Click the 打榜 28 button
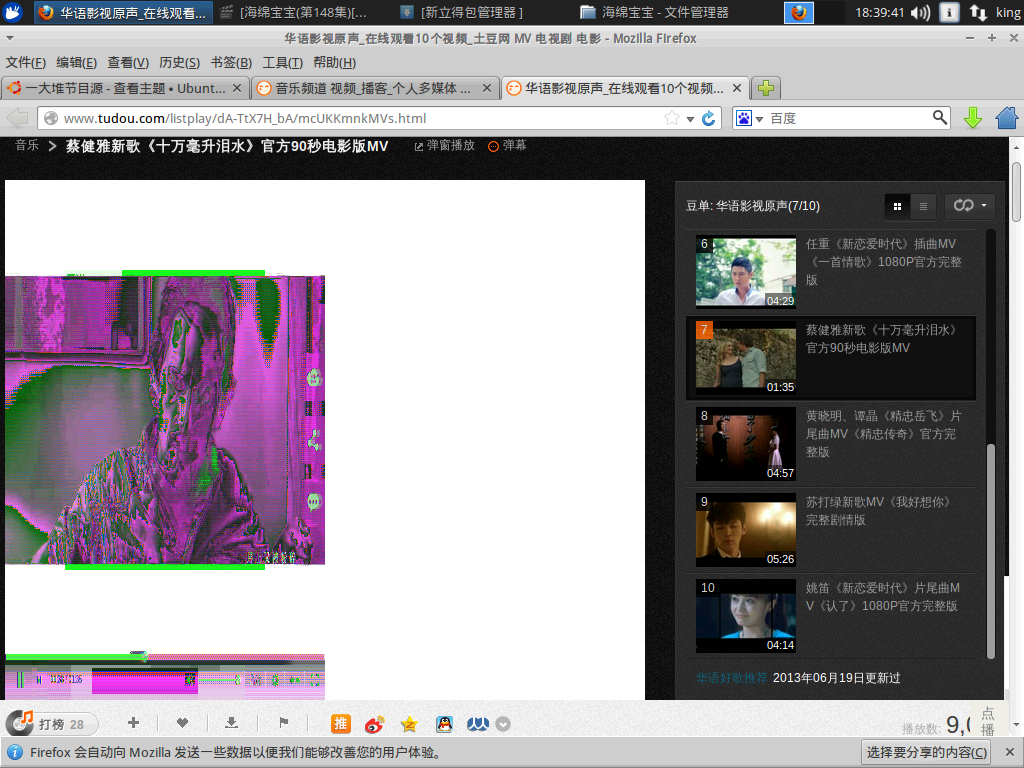This screenshot has width=1024, height=768. pyautogui.click(x=52, y=724)
